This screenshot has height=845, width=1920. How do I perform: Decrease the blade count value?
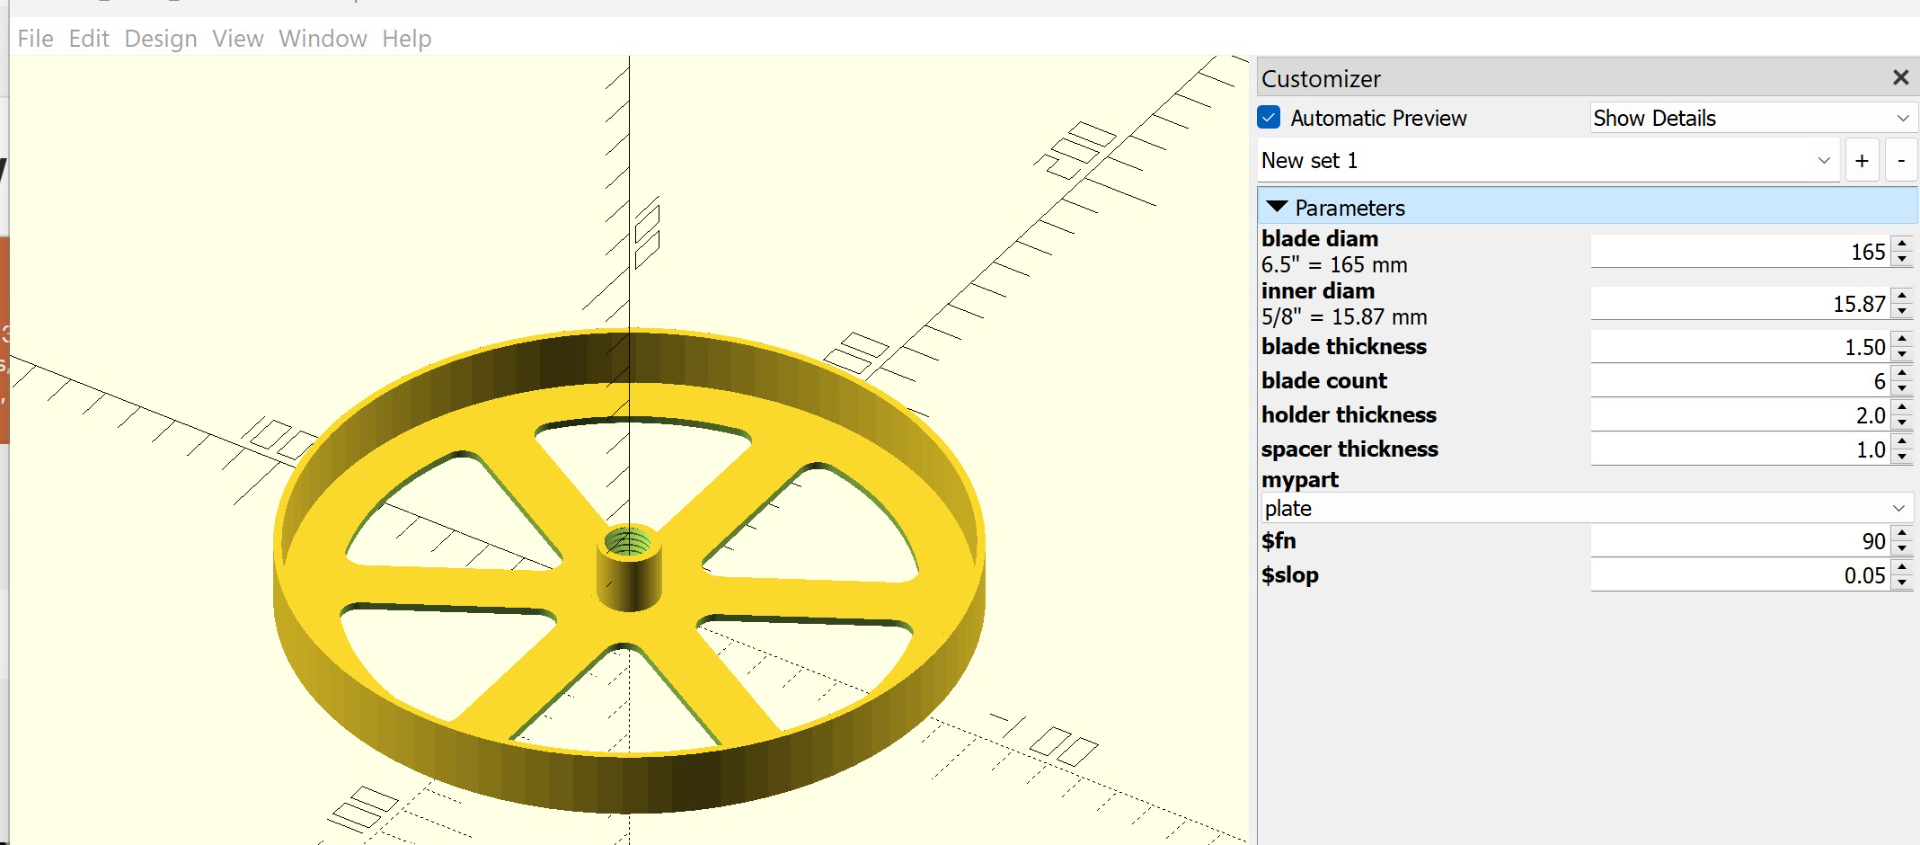[x=1903, y=389]
